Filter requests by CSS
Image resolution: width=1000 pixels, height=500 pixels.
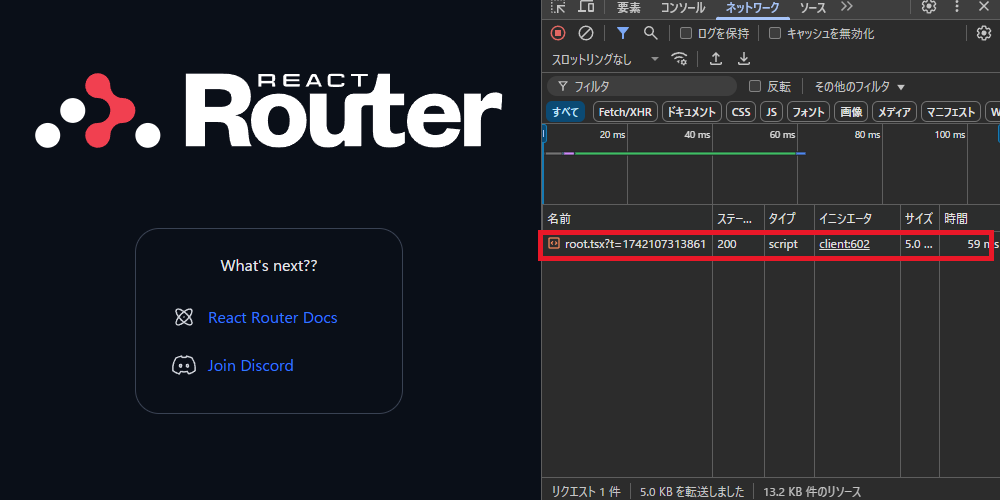[741, 112]
